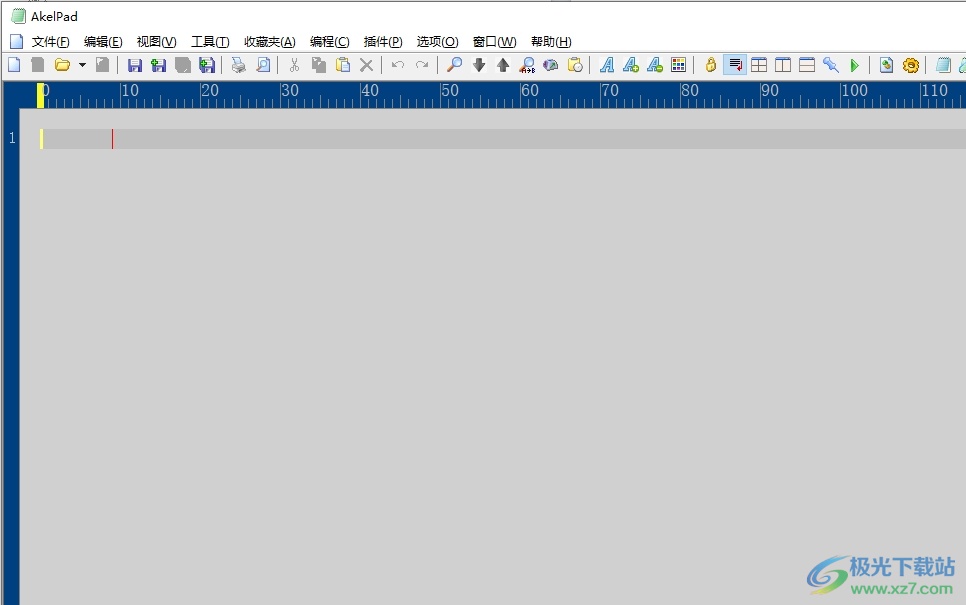Click Save As floppy with green plus
The height and width of the screenshot is (605, 966).
point(158,65)
